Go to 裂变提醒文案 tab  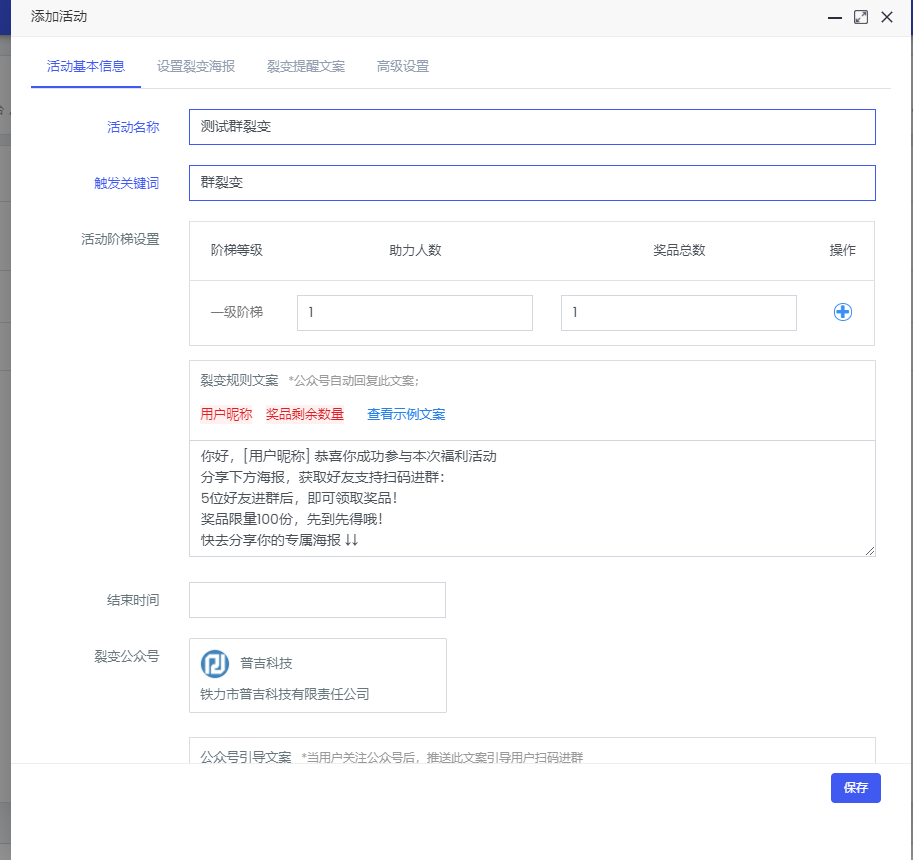pyautogui.click(x=306, y=66)
